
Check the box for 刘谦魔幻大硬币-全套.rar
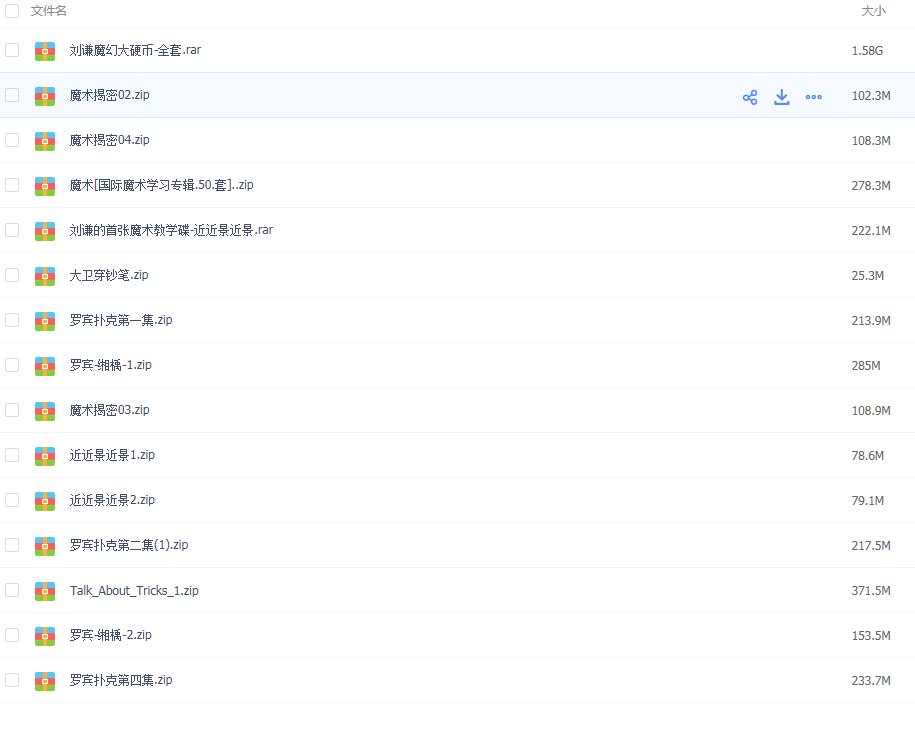(x=12, y=50)
